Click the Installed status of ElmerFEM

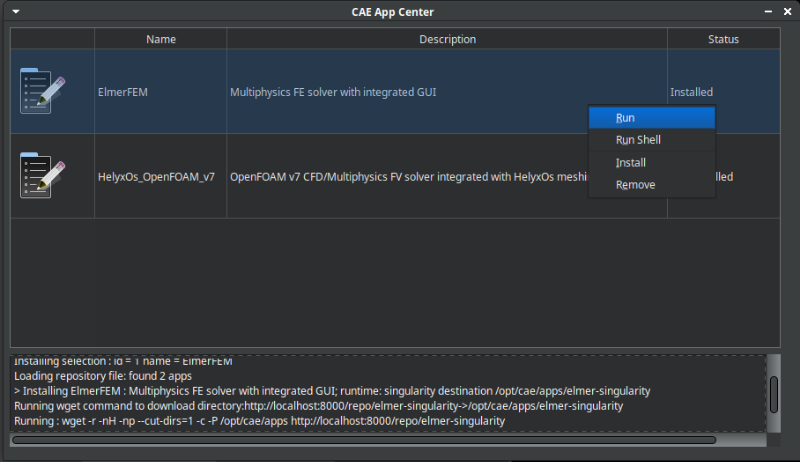coord(691,92)
